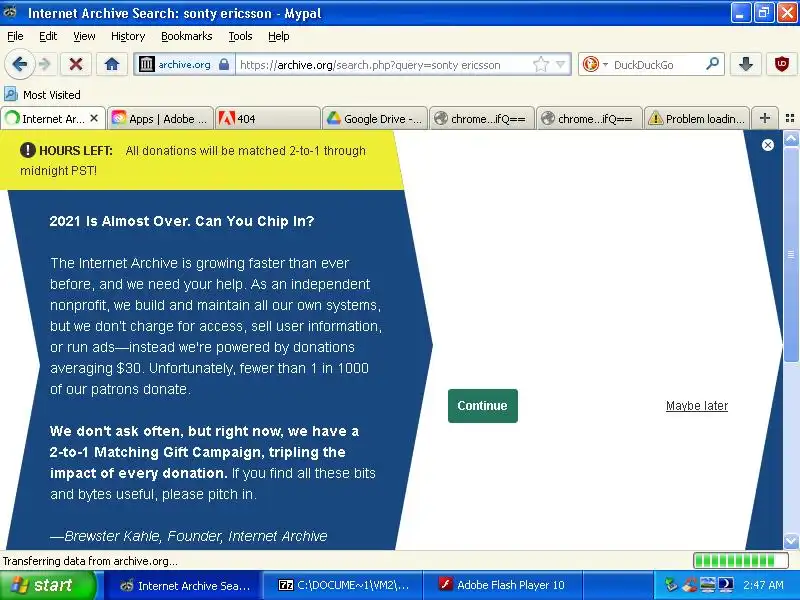
Task: Click the Transferring data status bar text
Action: click(x=90, y=561)
